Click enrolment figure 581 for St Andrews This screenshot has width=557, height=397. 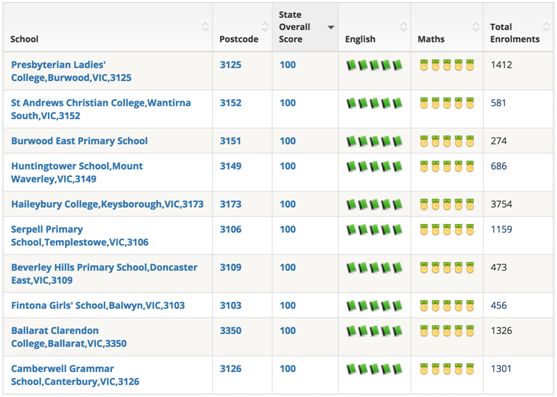click(x=498, y=103)
